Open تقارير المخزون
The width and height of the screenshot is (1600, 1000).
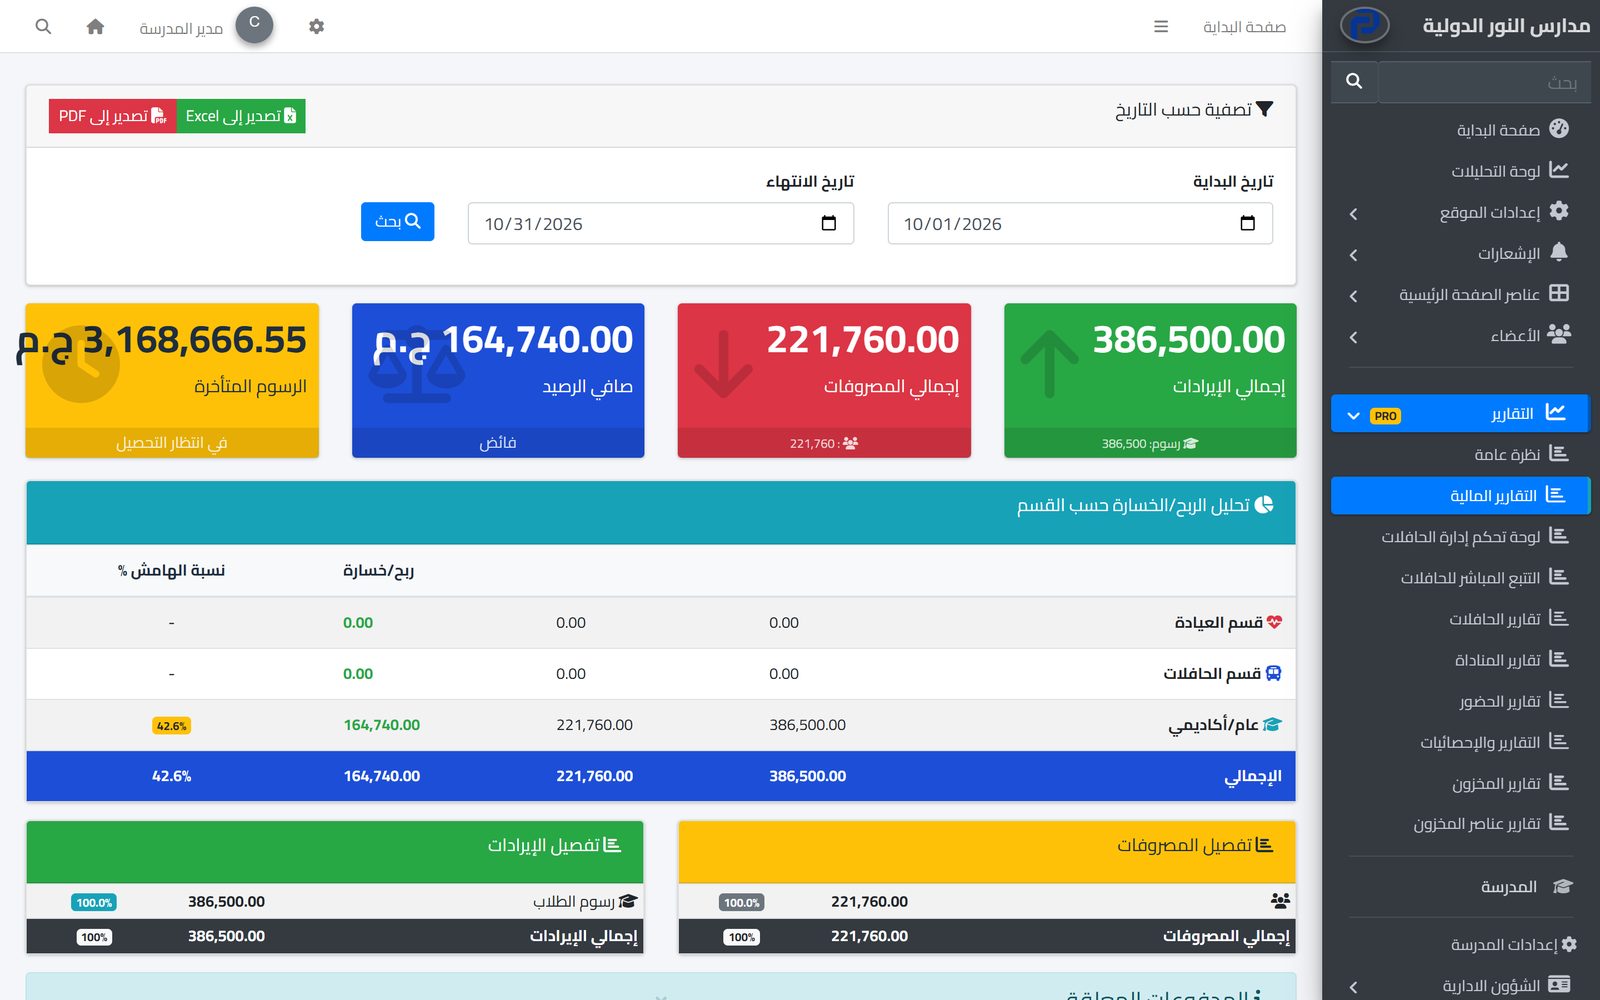(1460, 782)
